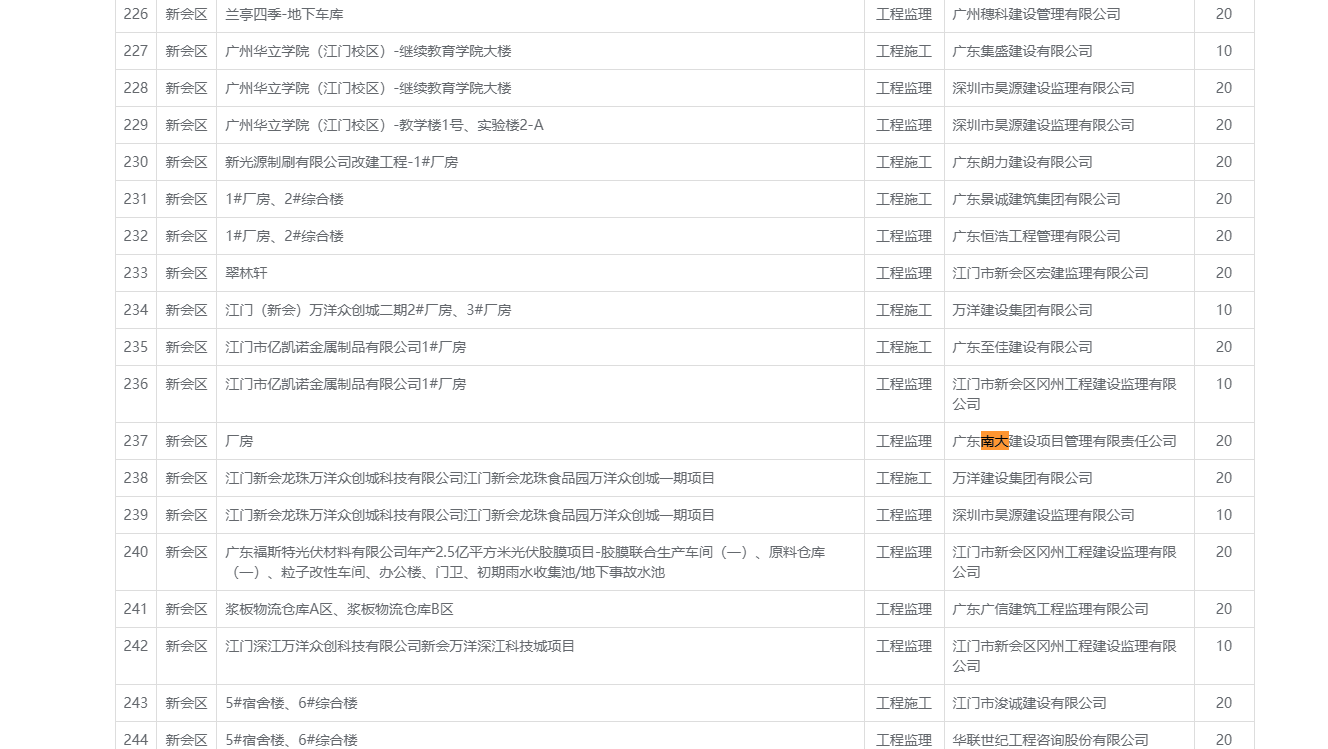The width and height of the screenshot is (1328, 749).
Task: Click company 广东恒浩工程管理有限公司
Action: point(1036,236)
